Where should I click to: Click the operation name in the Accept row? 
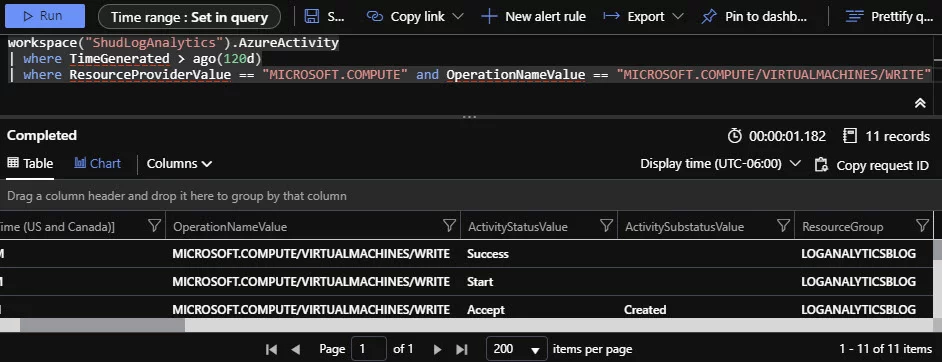[311, 310]
